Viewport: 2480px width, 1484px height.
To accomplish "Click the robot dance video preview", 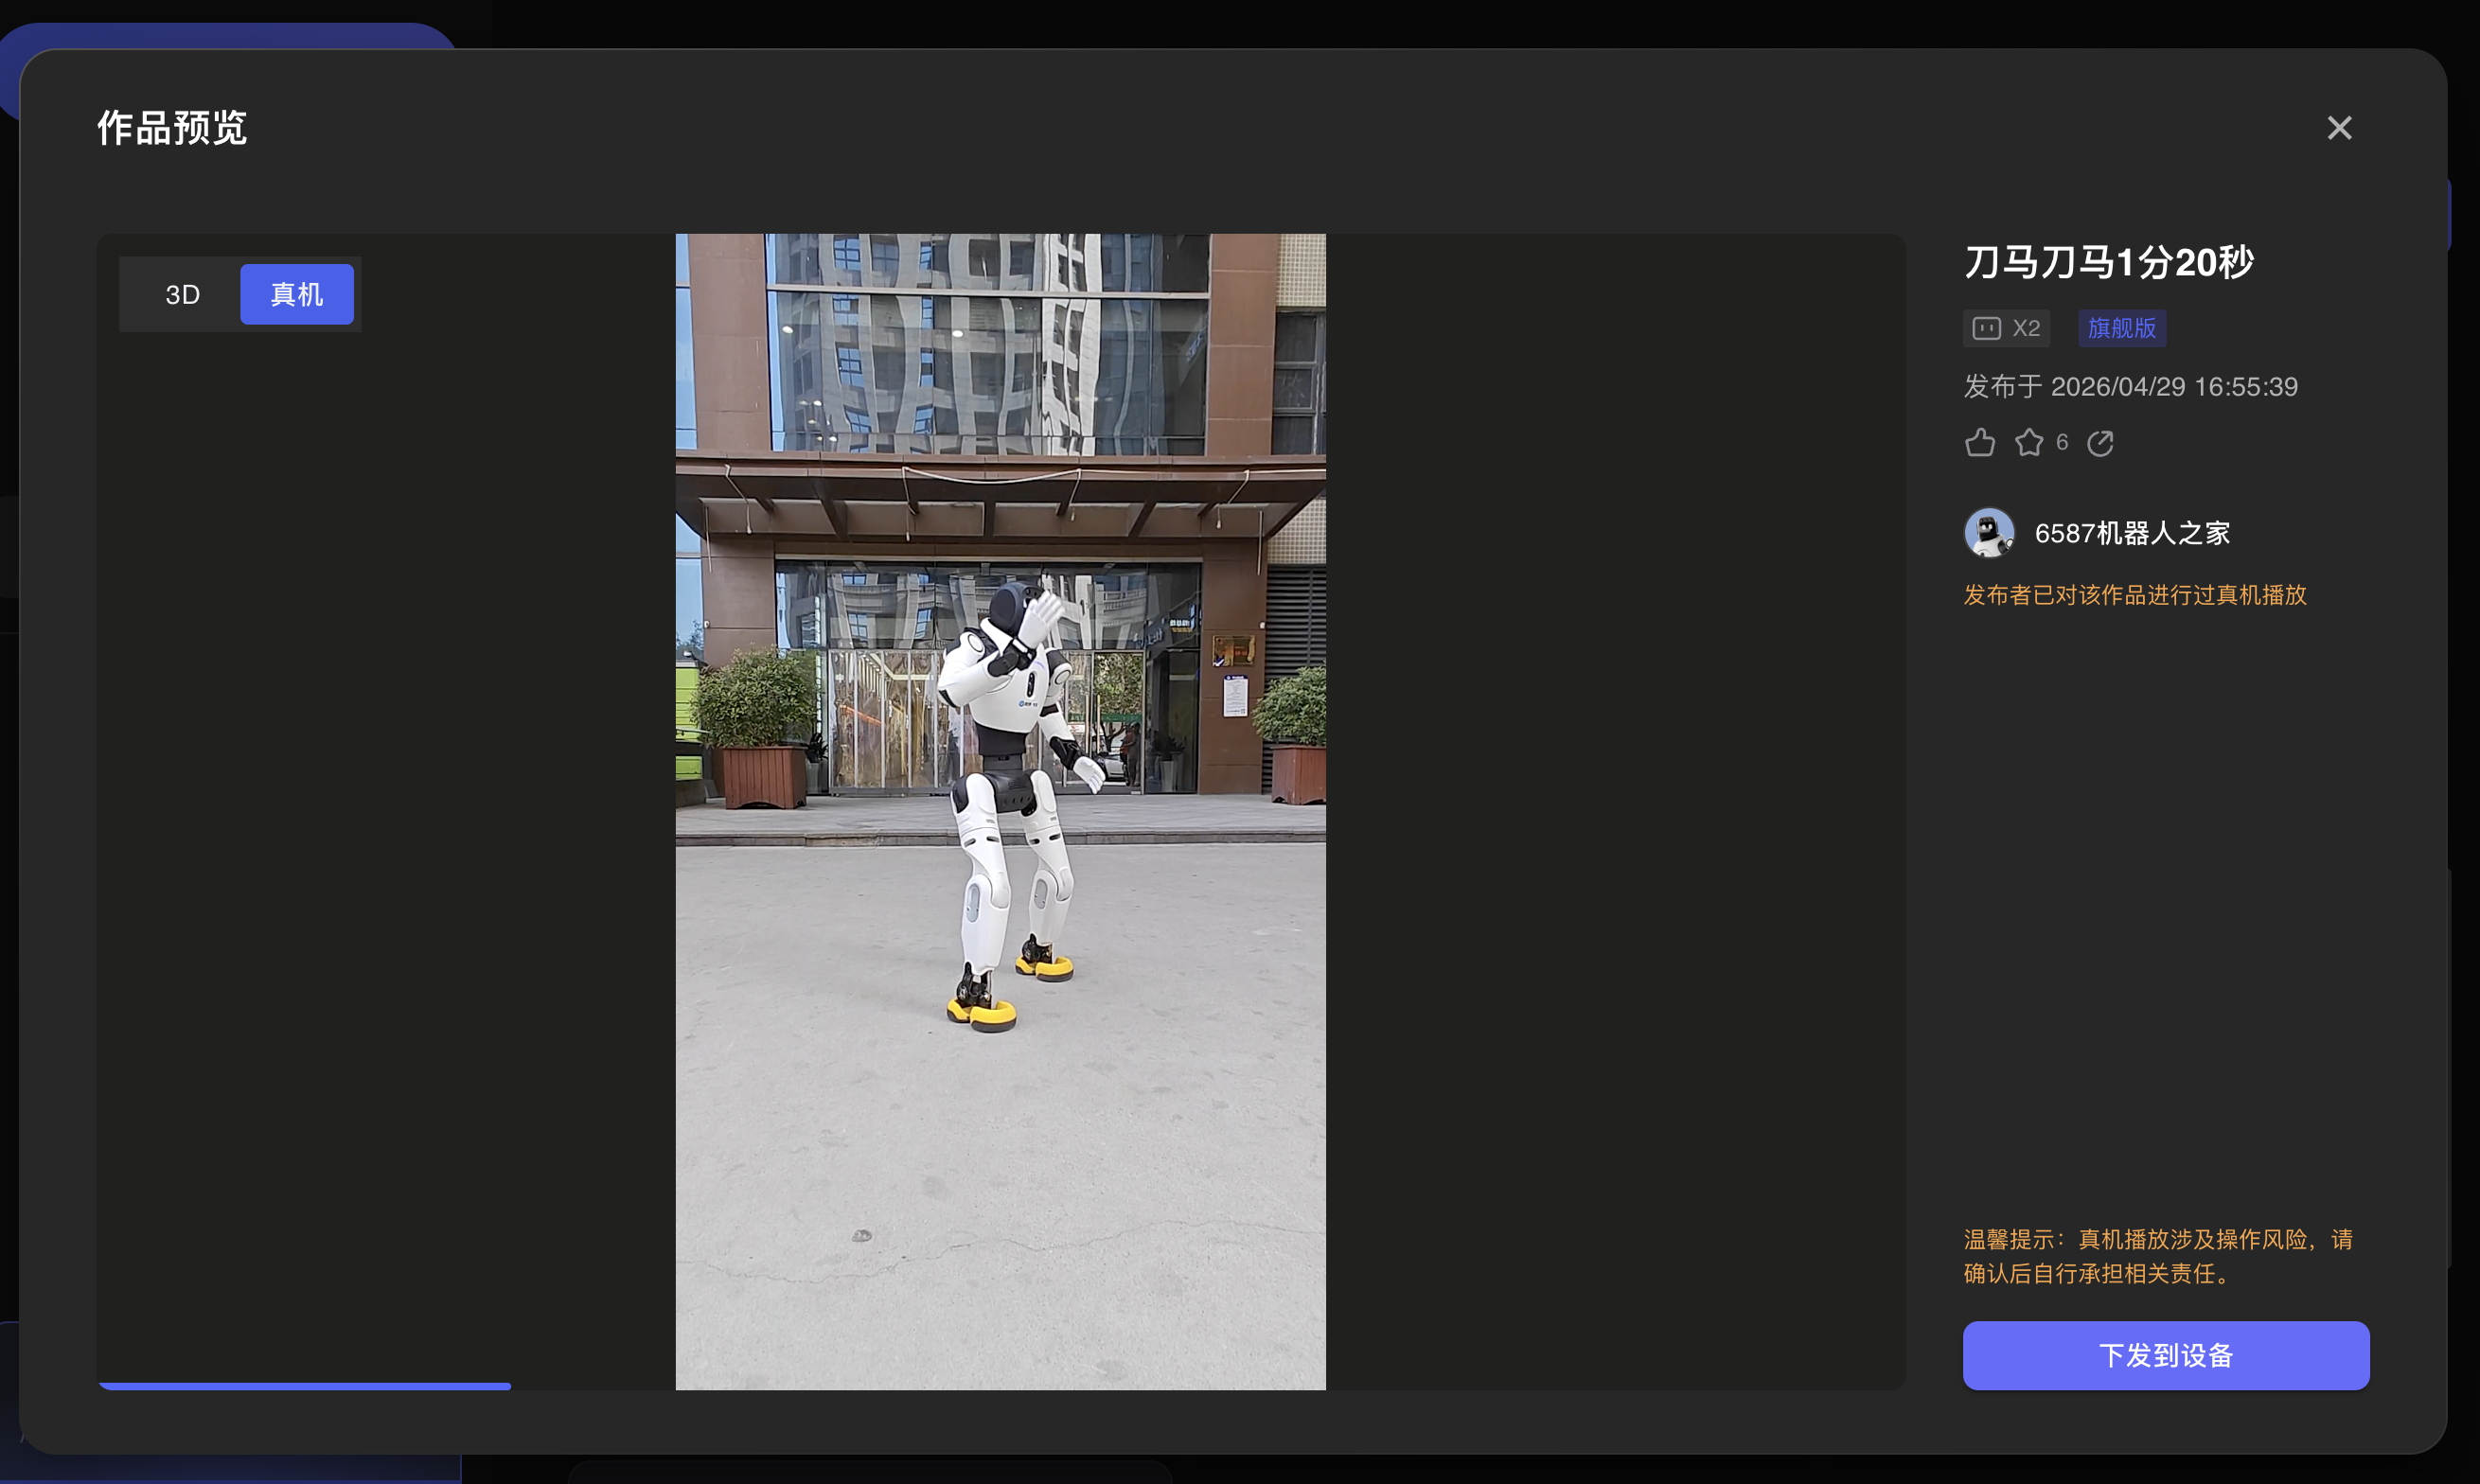I will coord(1000,811).
